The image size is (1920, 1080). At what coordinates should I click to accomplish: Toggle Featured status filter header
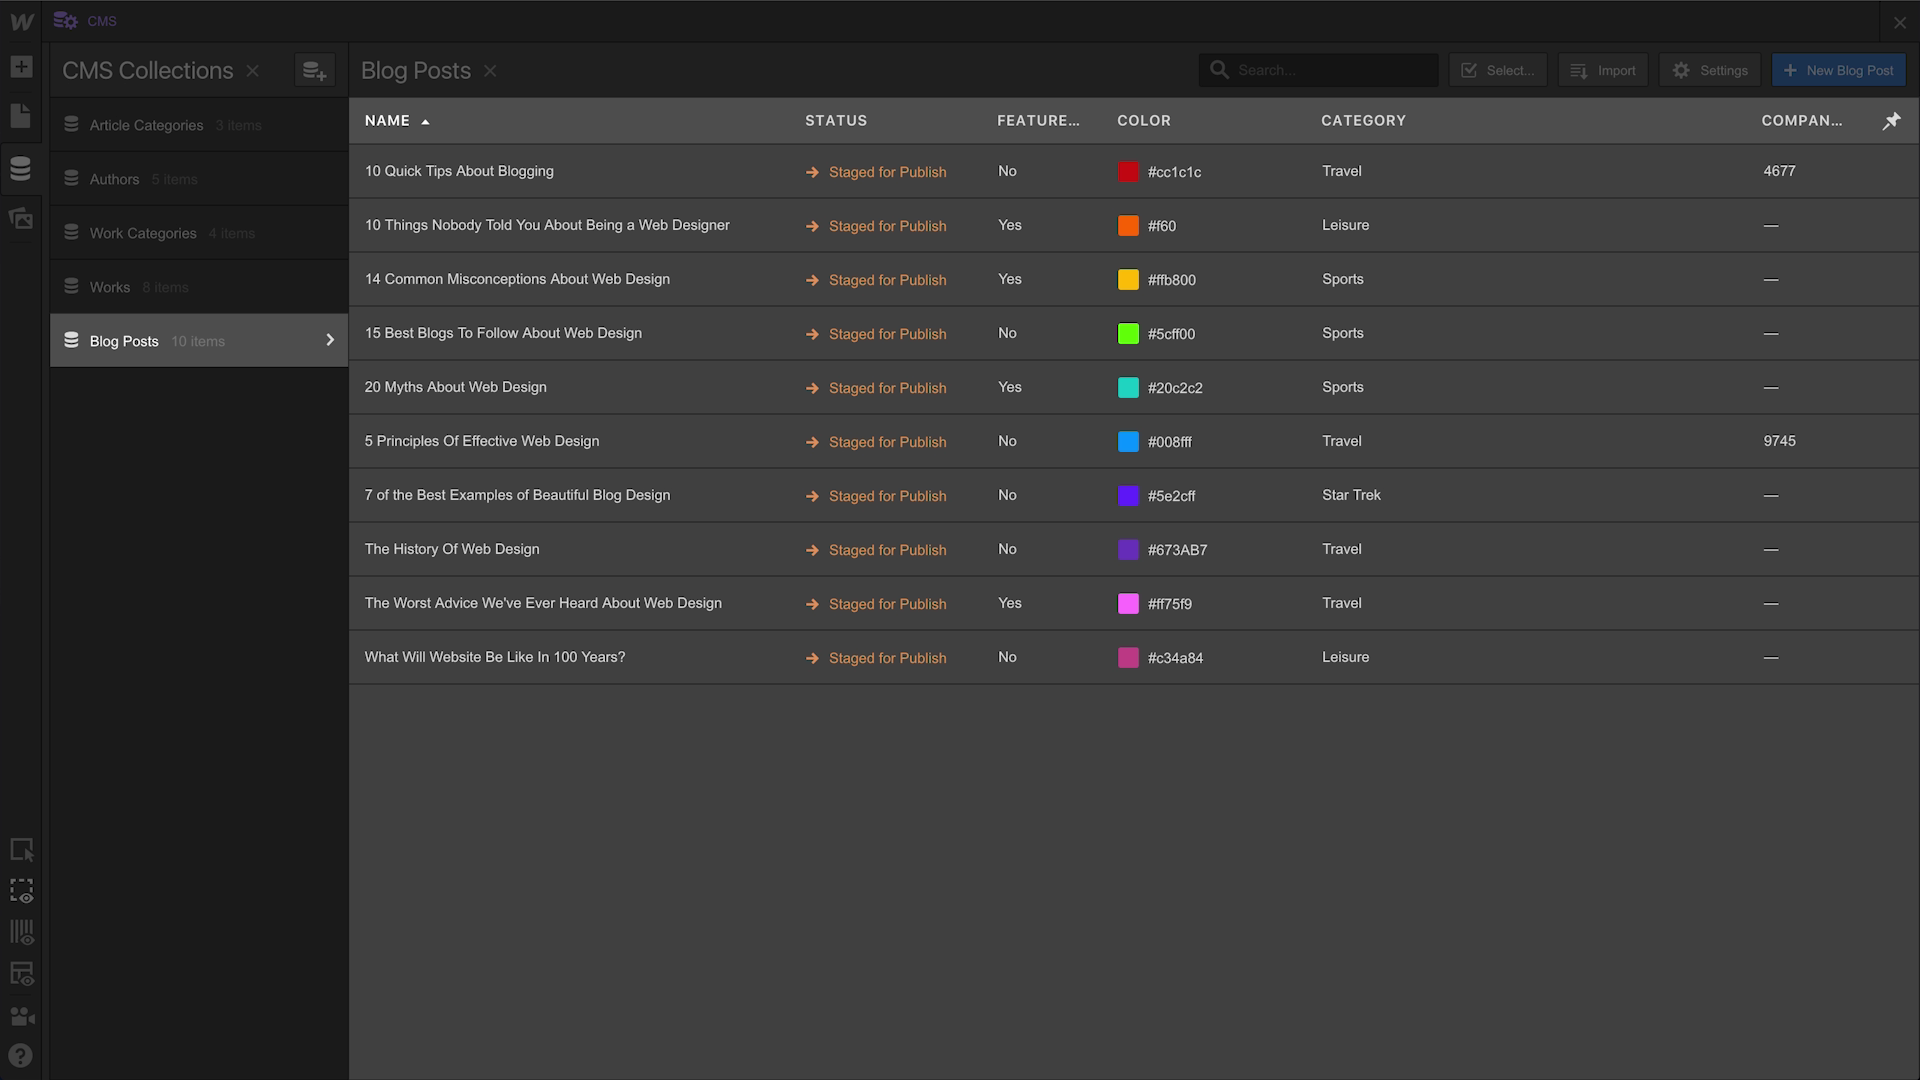point(1038,120)
